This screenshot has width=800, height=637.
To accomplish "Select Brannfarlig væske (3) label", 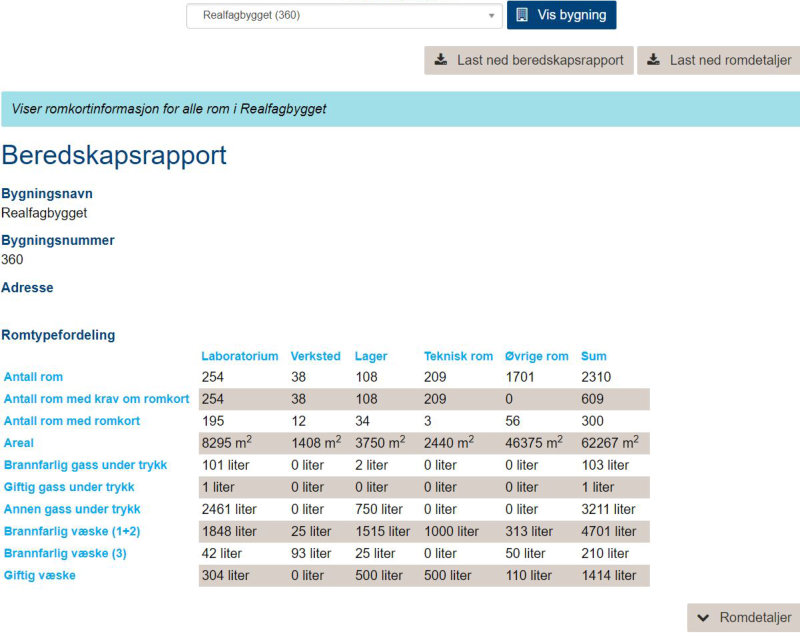I will coord(65,553).
